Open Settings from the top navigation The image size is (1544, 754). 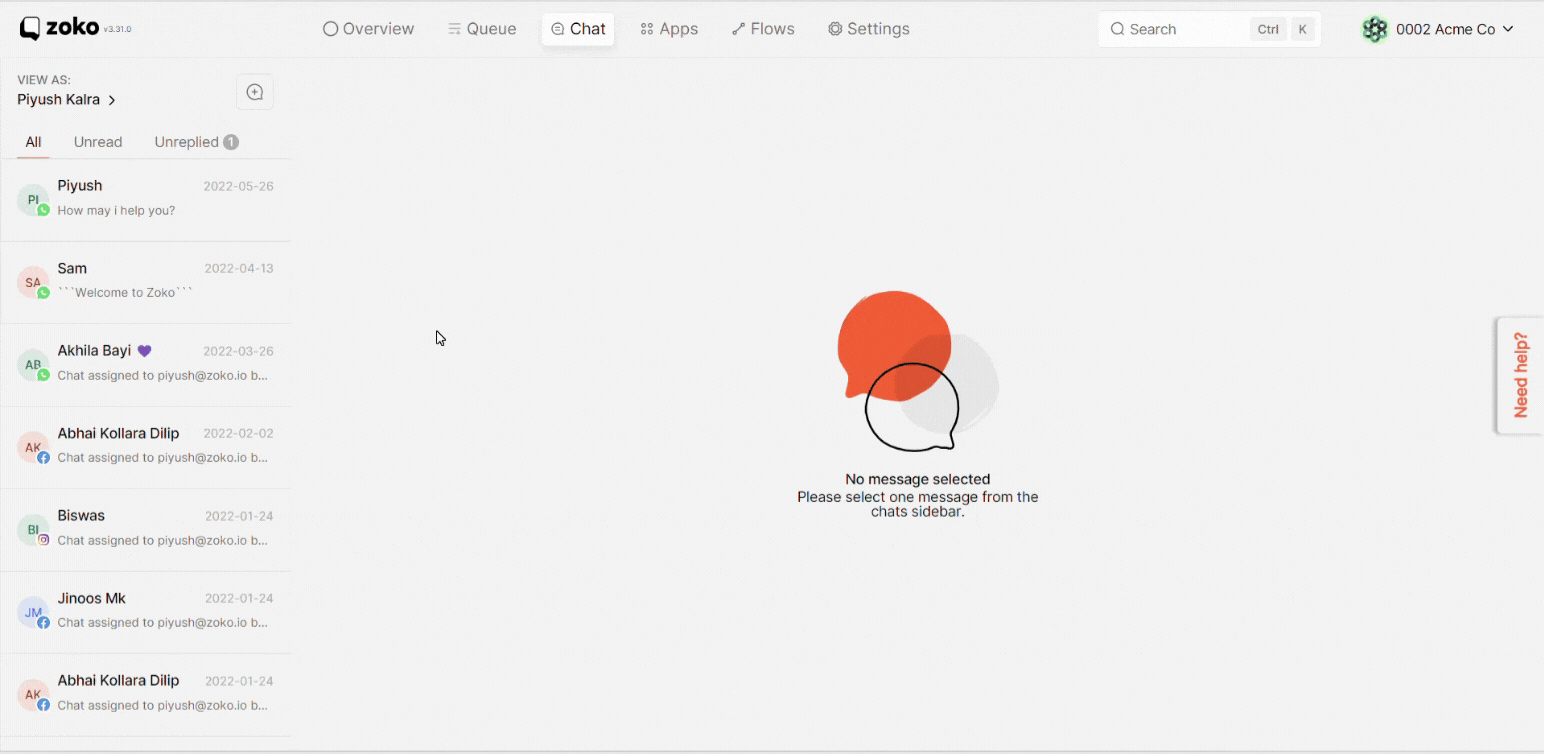click(869, 29)
